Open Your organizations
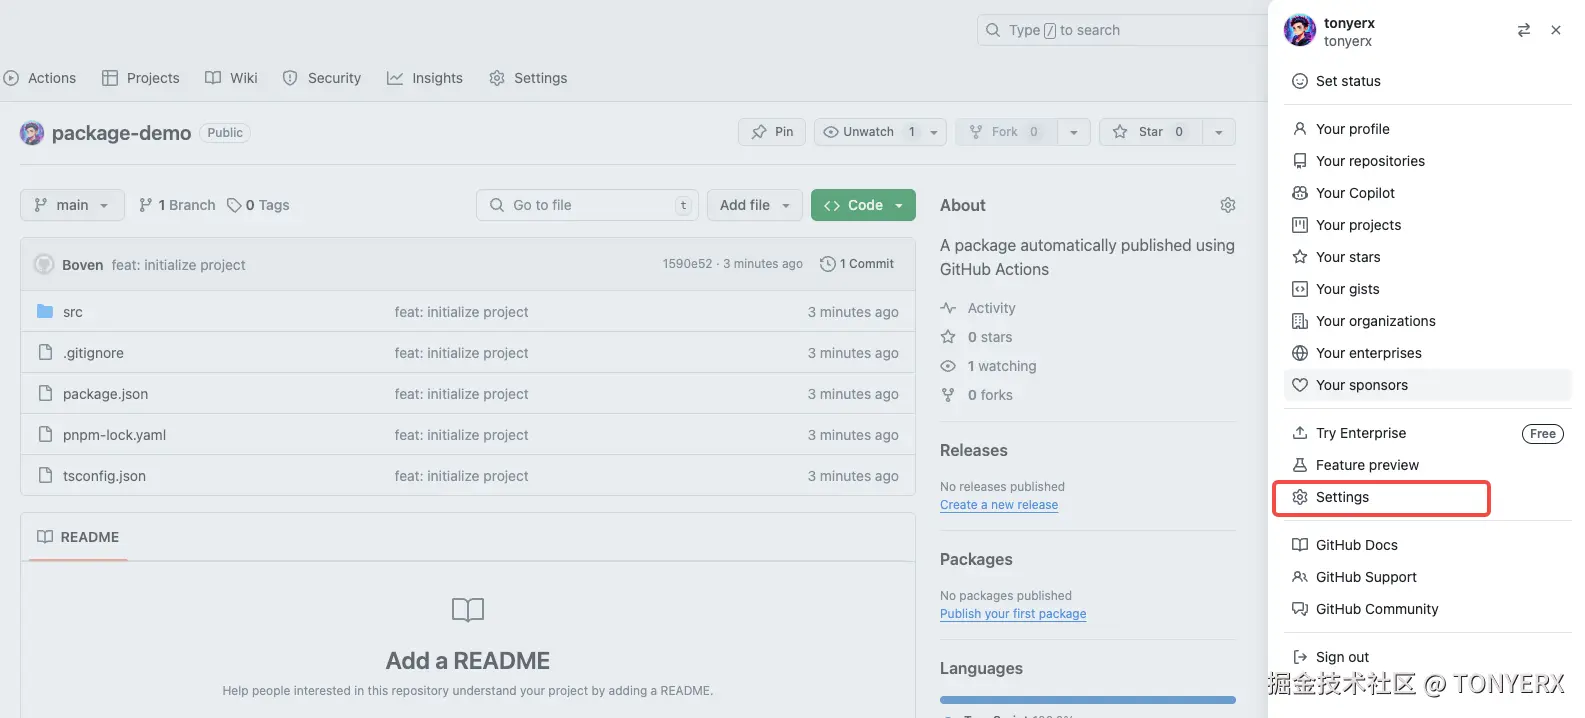The width and height of the screenshot is (1585, 718). [1427, 321]
